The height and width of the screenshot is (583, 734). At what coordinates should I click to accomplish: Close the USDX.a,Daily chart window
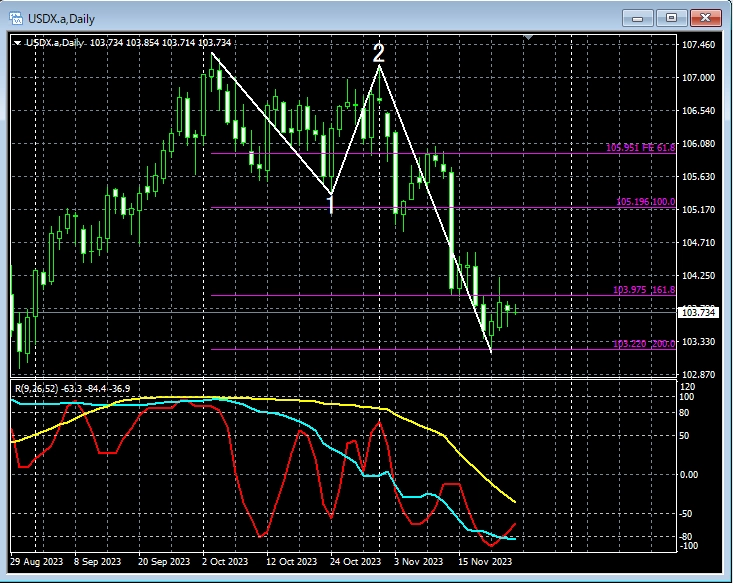pos(704,17)
